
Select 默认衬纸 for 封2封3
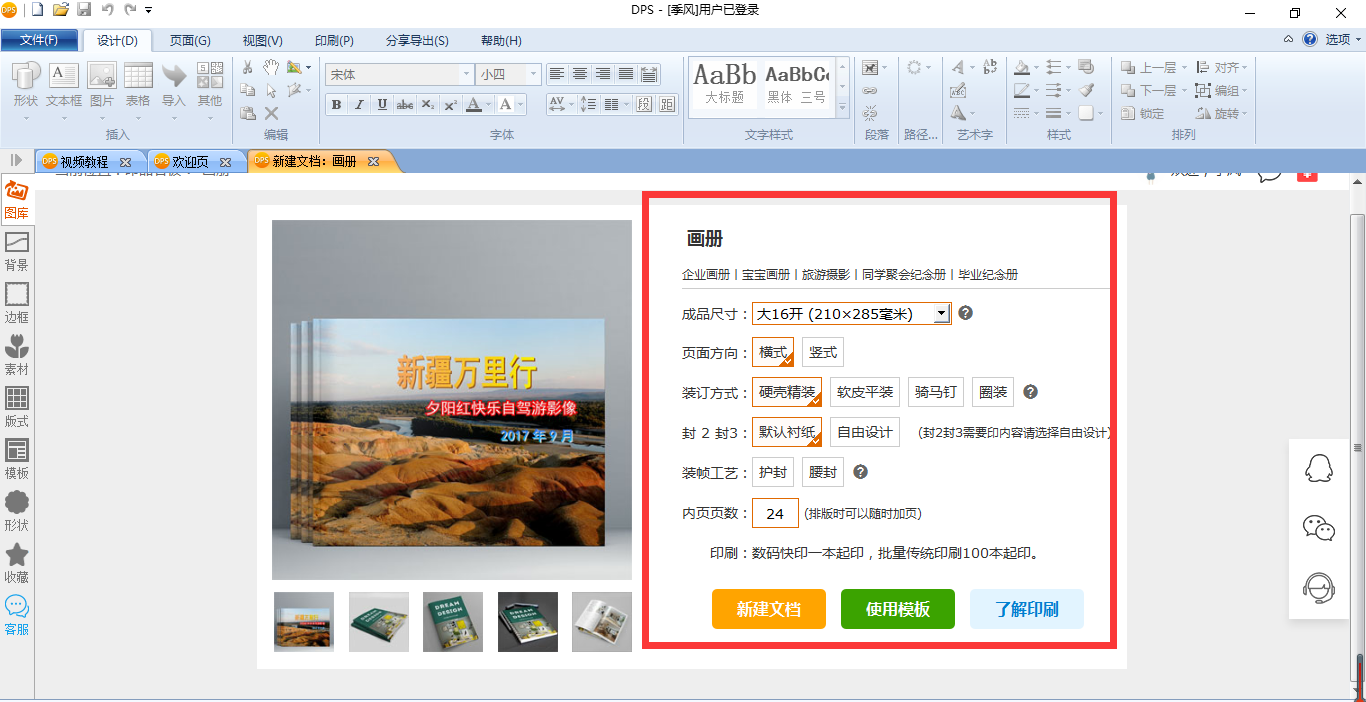coord(787,432)
